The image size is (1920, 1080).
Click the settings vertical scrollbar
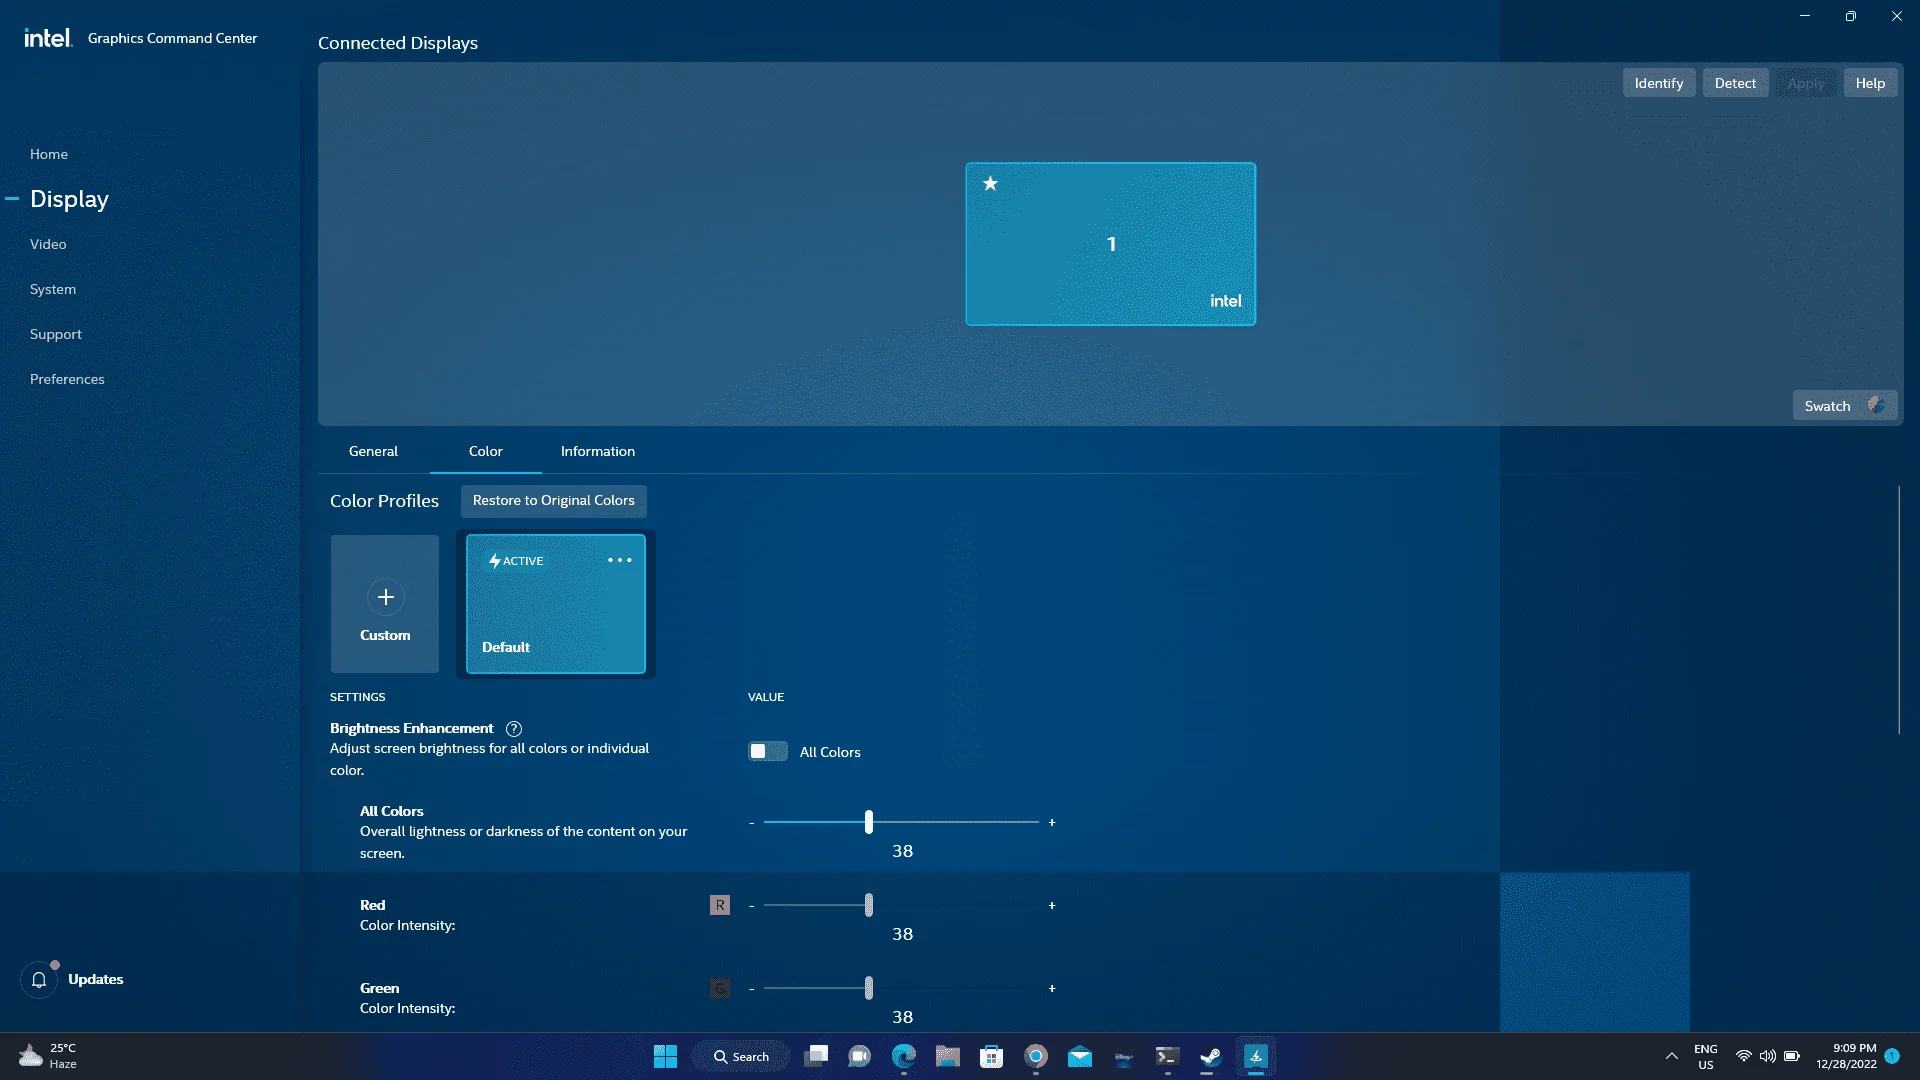[1898, 610]
